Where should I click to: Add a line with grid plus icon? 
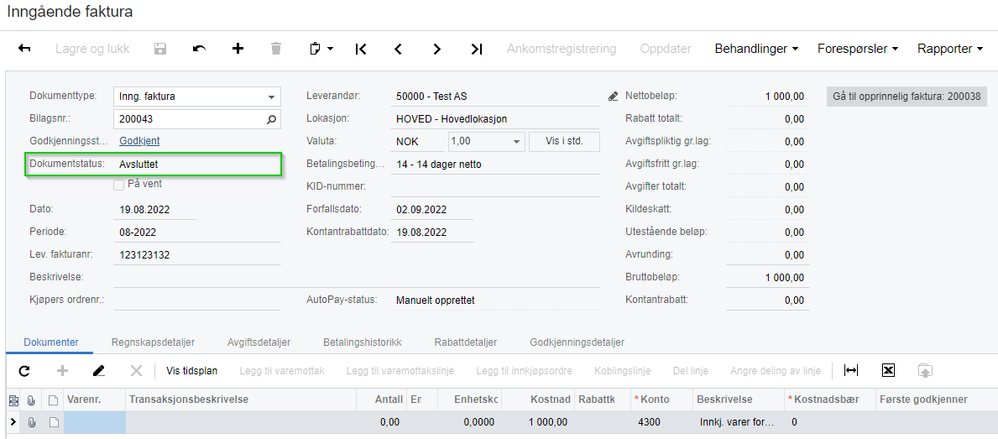coord(62,370)
